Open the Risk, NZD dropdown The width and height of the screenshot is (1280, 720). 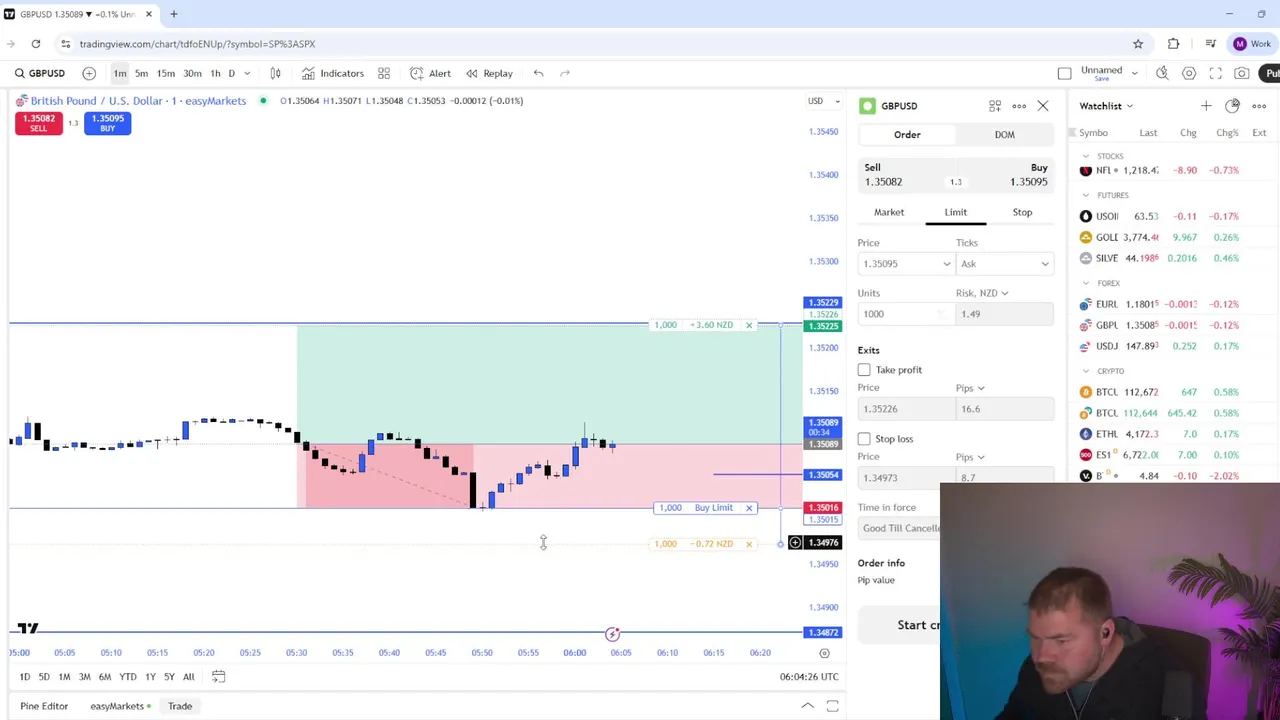point(982,293)
